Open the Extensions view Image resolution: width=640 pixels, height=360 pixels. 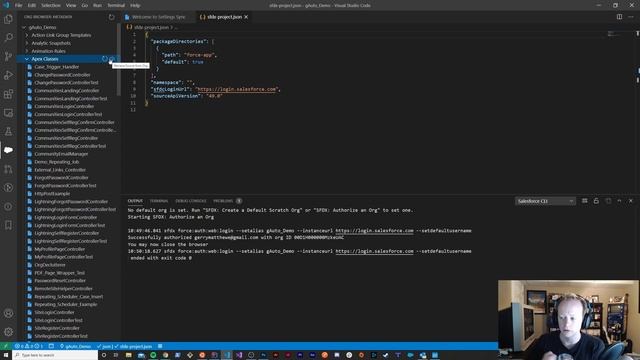[8, 94]
